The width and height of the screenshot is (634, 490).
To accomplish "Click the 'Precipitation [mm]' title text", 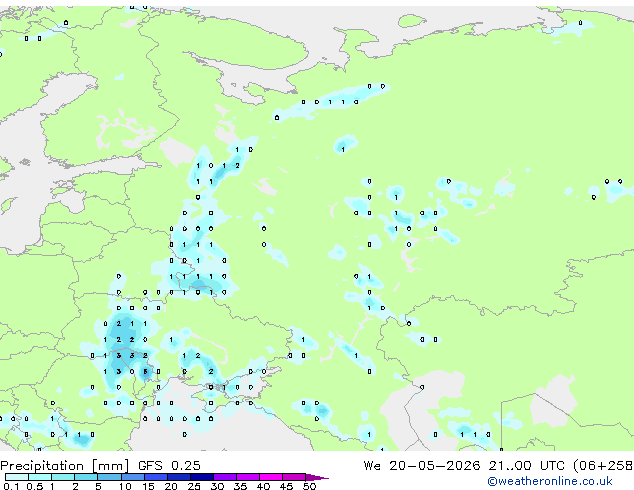I will click(x=65, y=466).
